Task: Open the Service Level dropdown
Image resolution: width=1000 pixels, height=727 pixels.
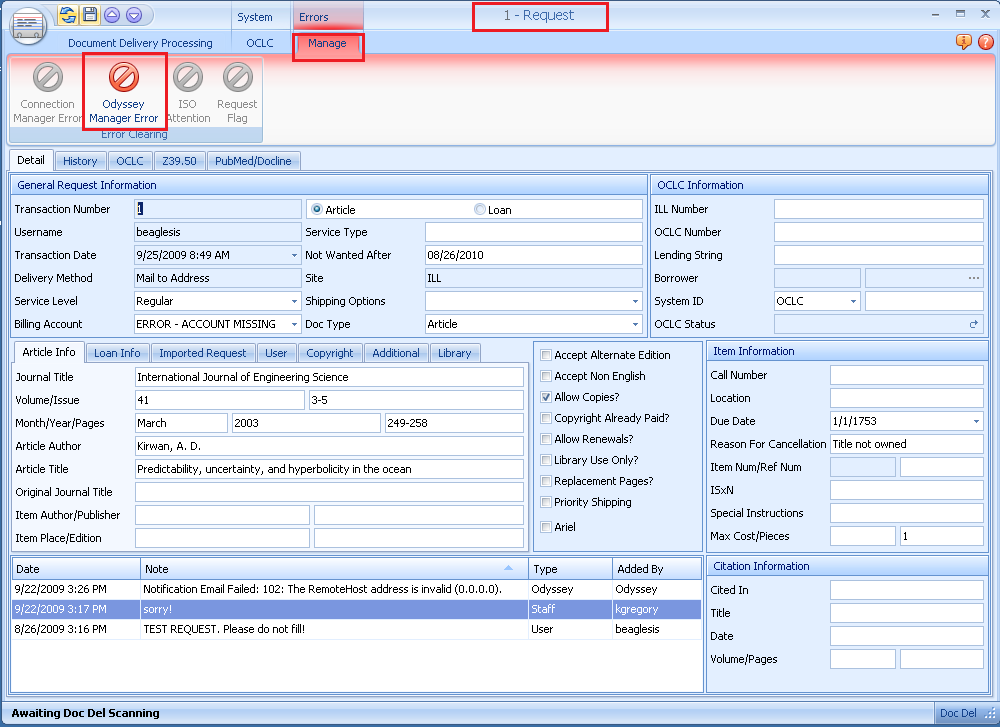Action: pos(294,301)
